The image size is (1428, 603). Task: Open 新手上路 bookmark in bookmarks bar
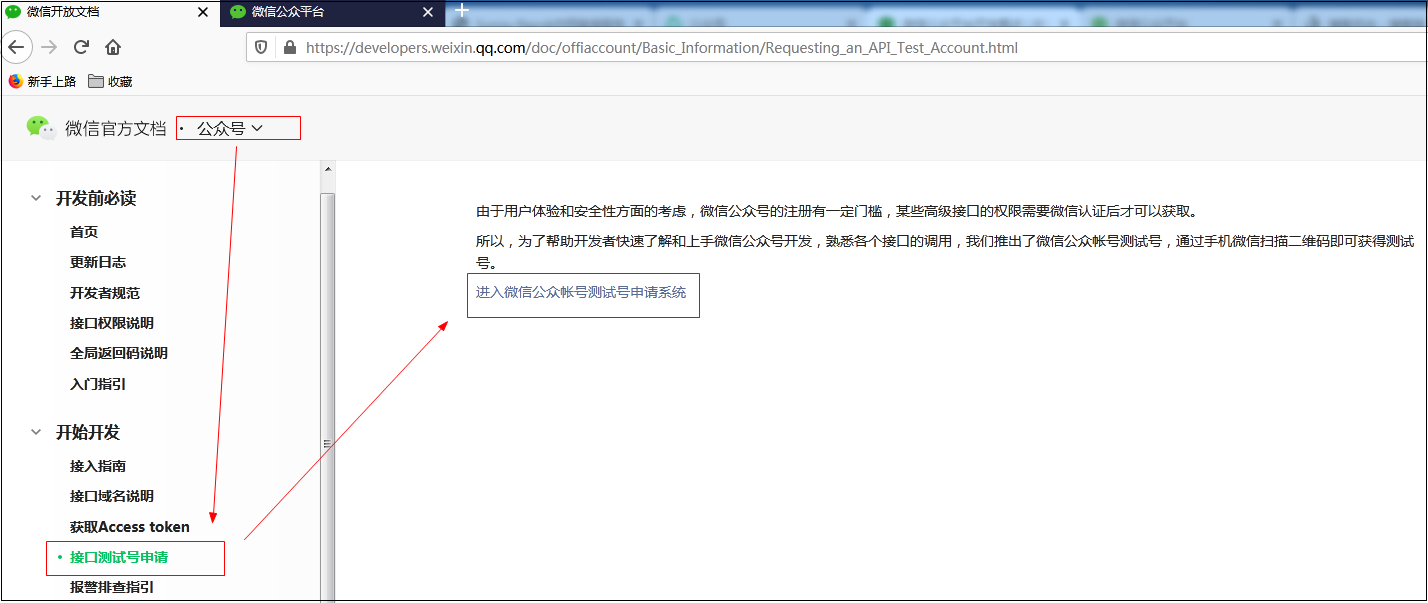tap(42, 81)
